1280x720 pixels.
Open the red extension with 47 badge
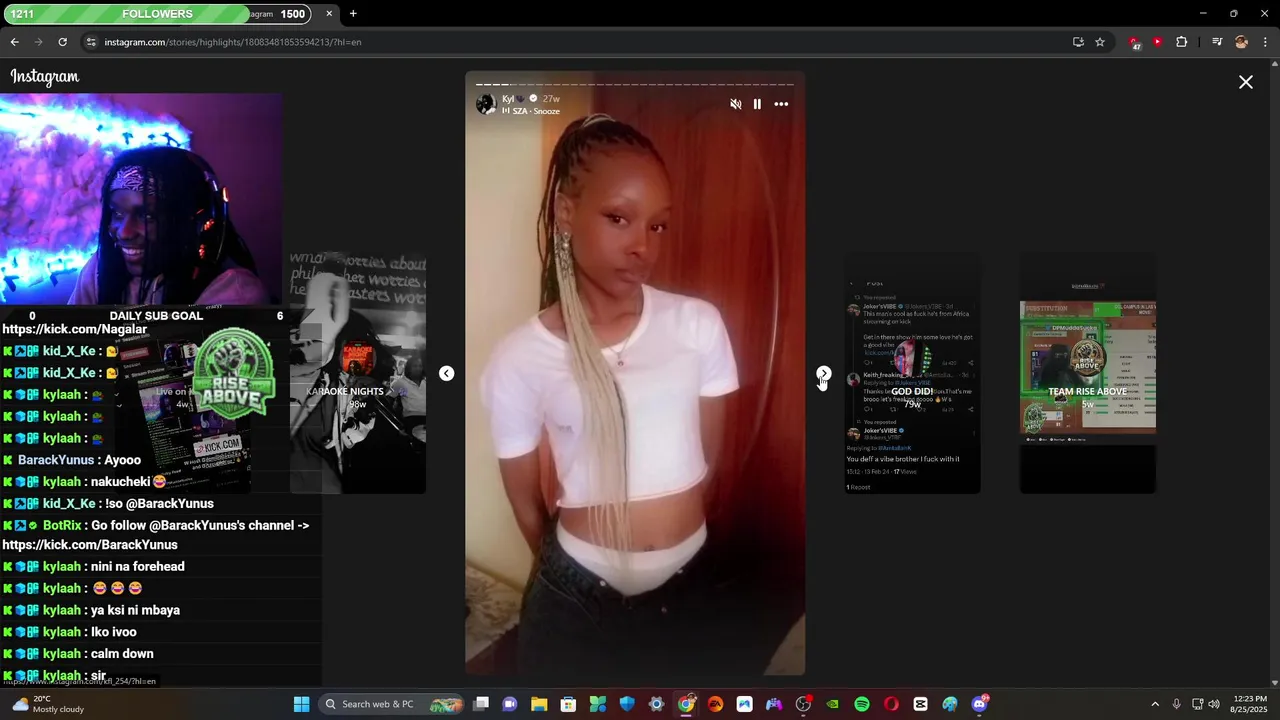(x=1134, y=42)
